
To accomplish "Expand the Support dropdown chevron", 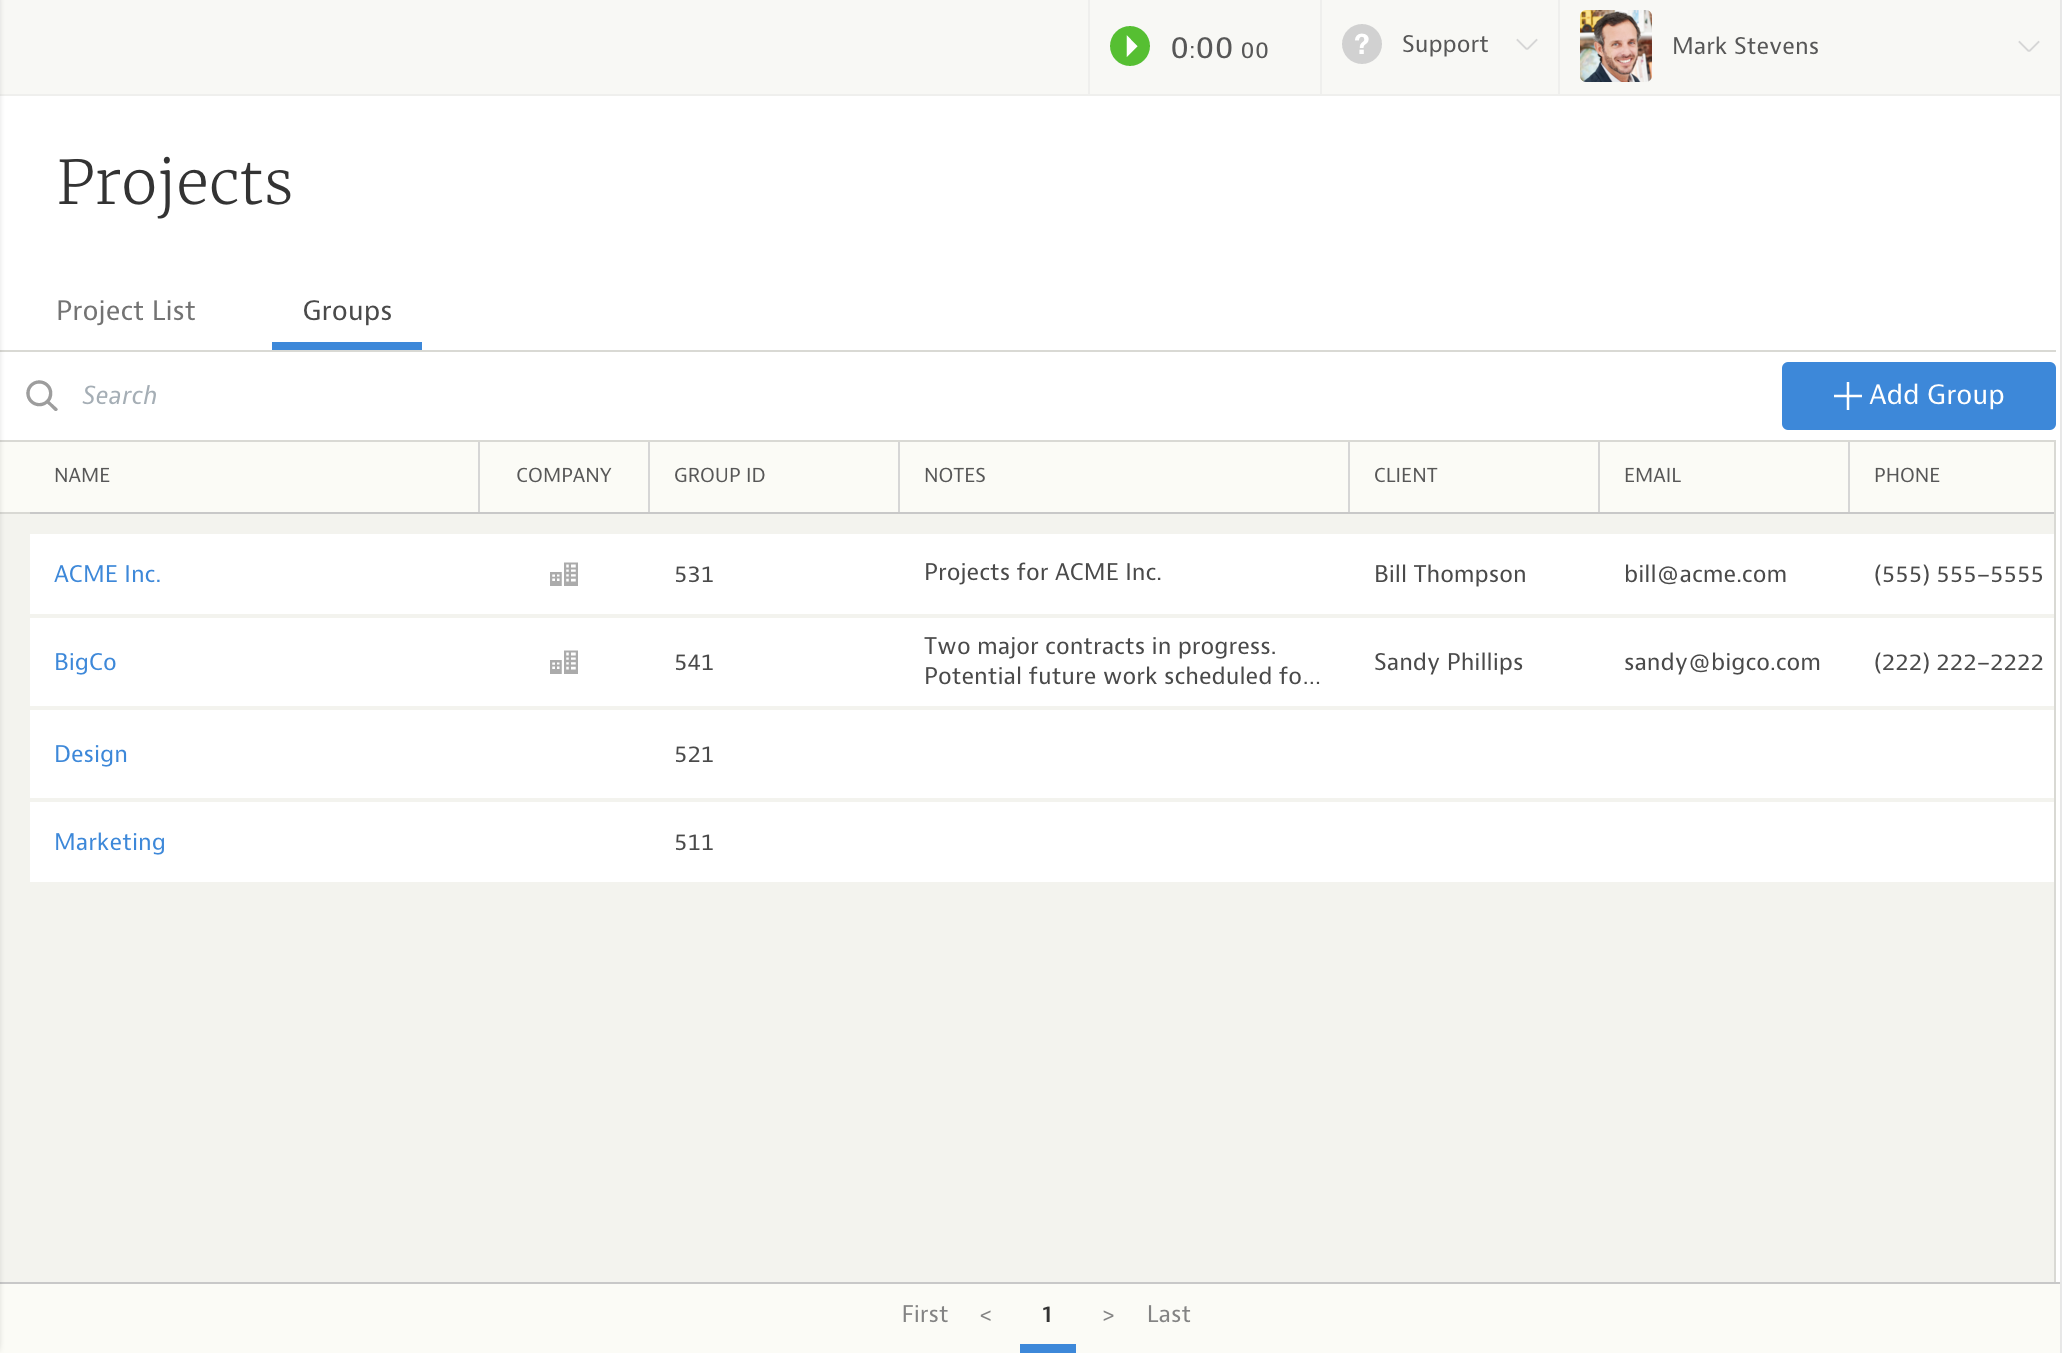I will (x=1526, y=45).
